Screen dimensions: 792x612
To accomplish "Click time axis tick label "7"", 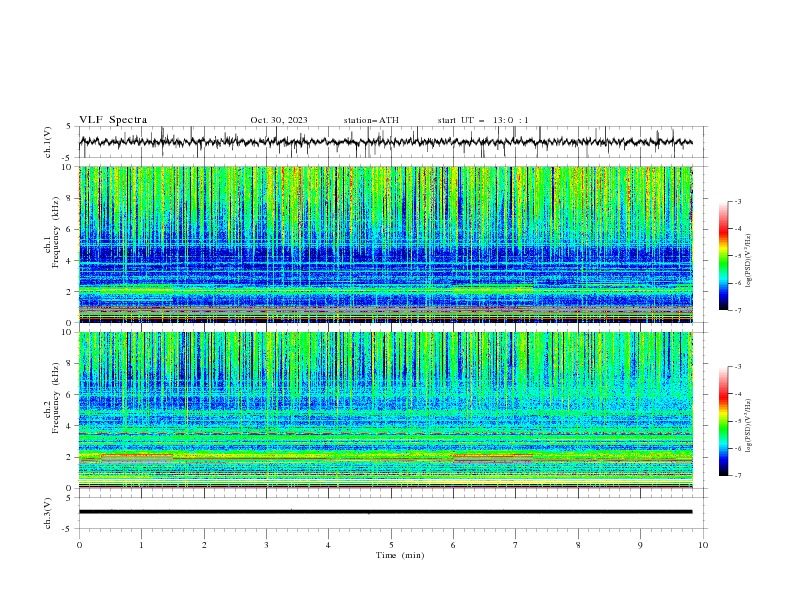I will click(x=516, y=545).
